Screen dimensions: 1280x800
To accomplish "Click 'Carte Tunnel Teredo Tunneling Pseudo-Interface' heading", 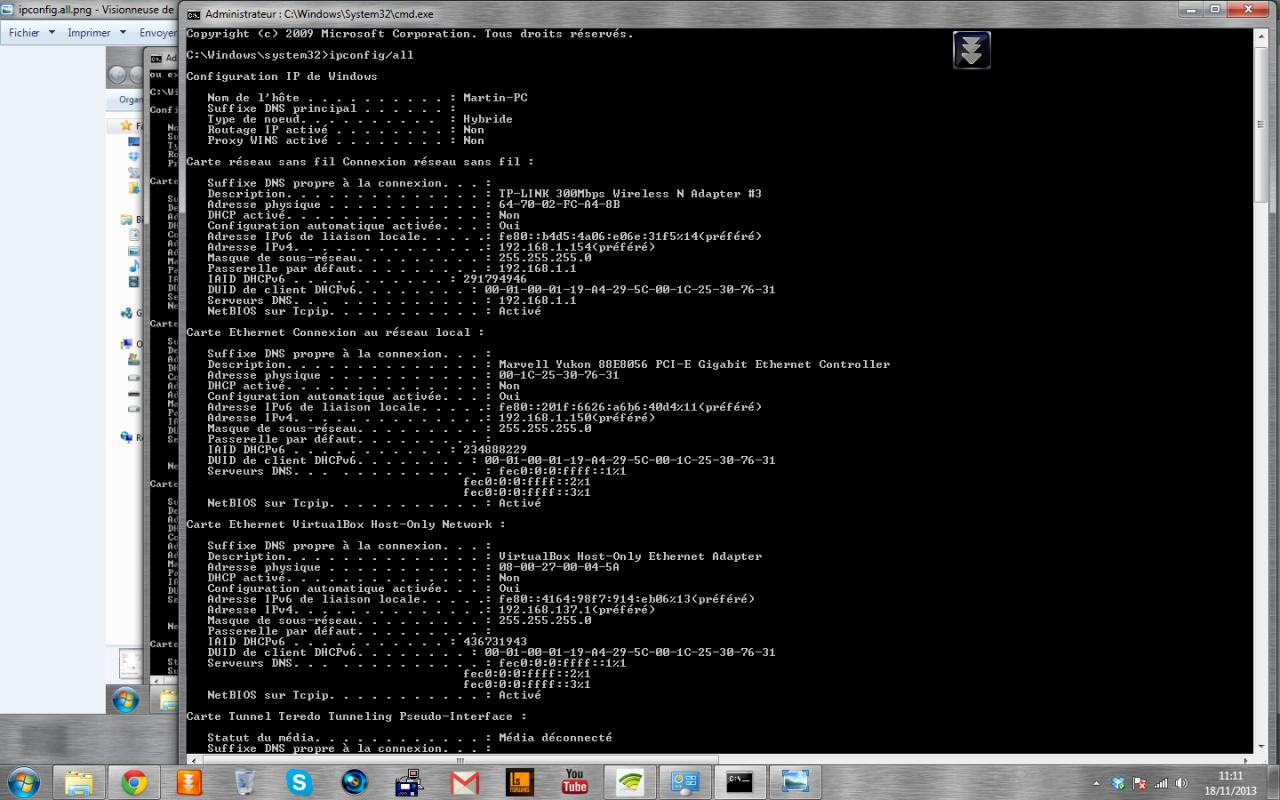I will point(356,717).
